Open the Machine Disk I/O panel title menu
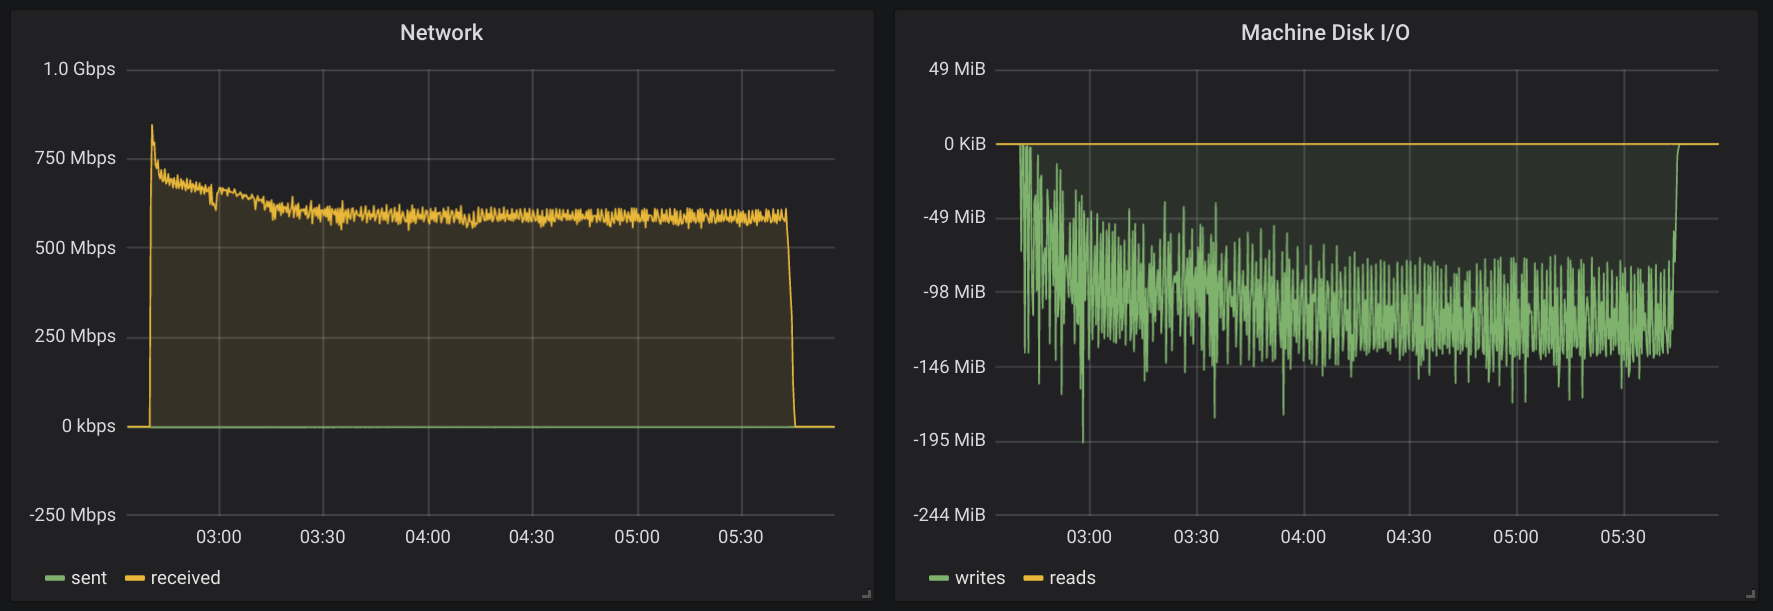1773x611 pixels. click(x=1325, y=33)
